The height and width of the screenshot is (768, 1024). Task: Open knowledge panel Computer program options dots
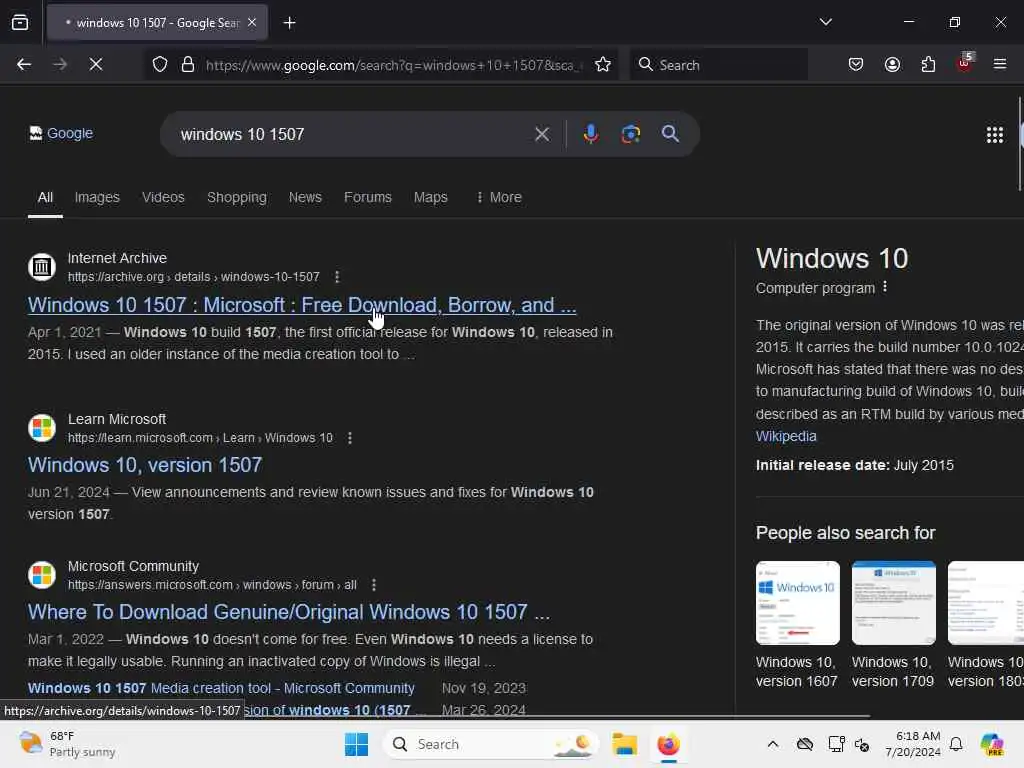click(885, 287)
